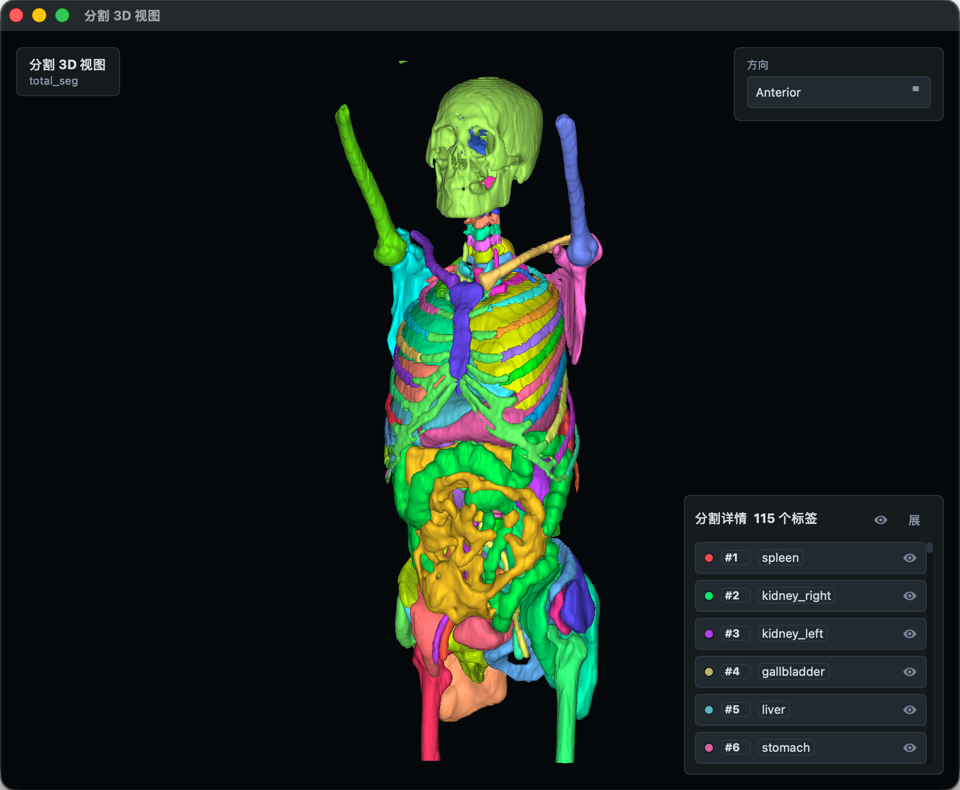Hide the liver segmentation
Screen dimensions: 960x790
tap(910, 710)
